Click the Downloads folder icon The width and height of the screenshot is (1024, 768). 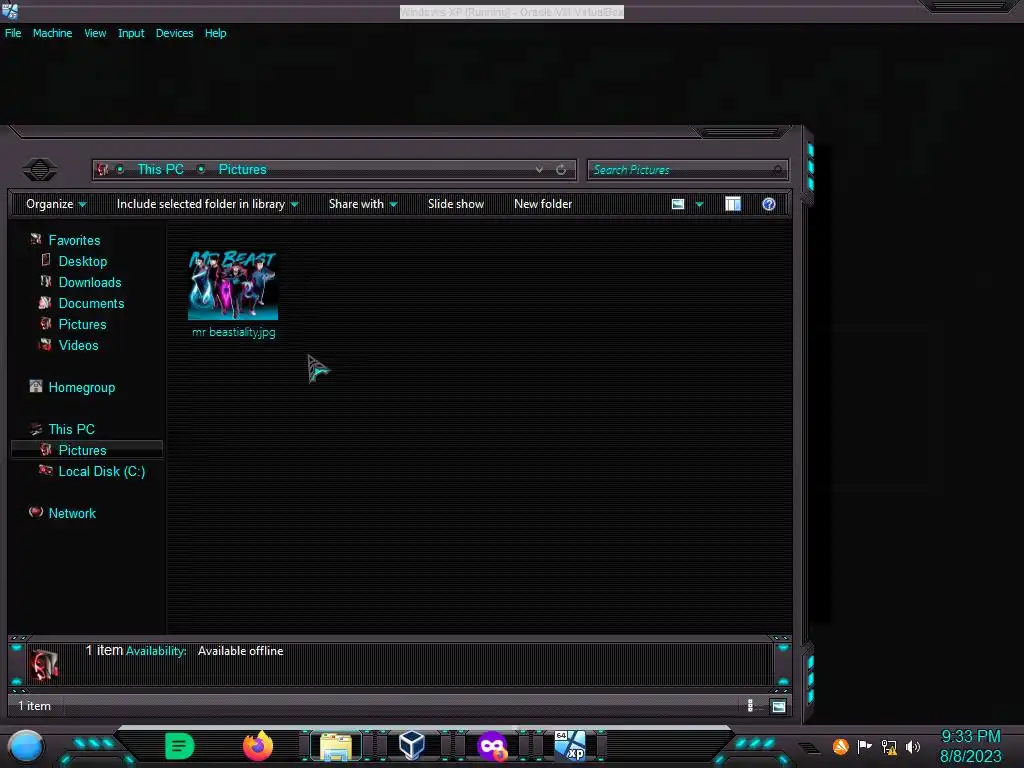(x=46, y=281)
